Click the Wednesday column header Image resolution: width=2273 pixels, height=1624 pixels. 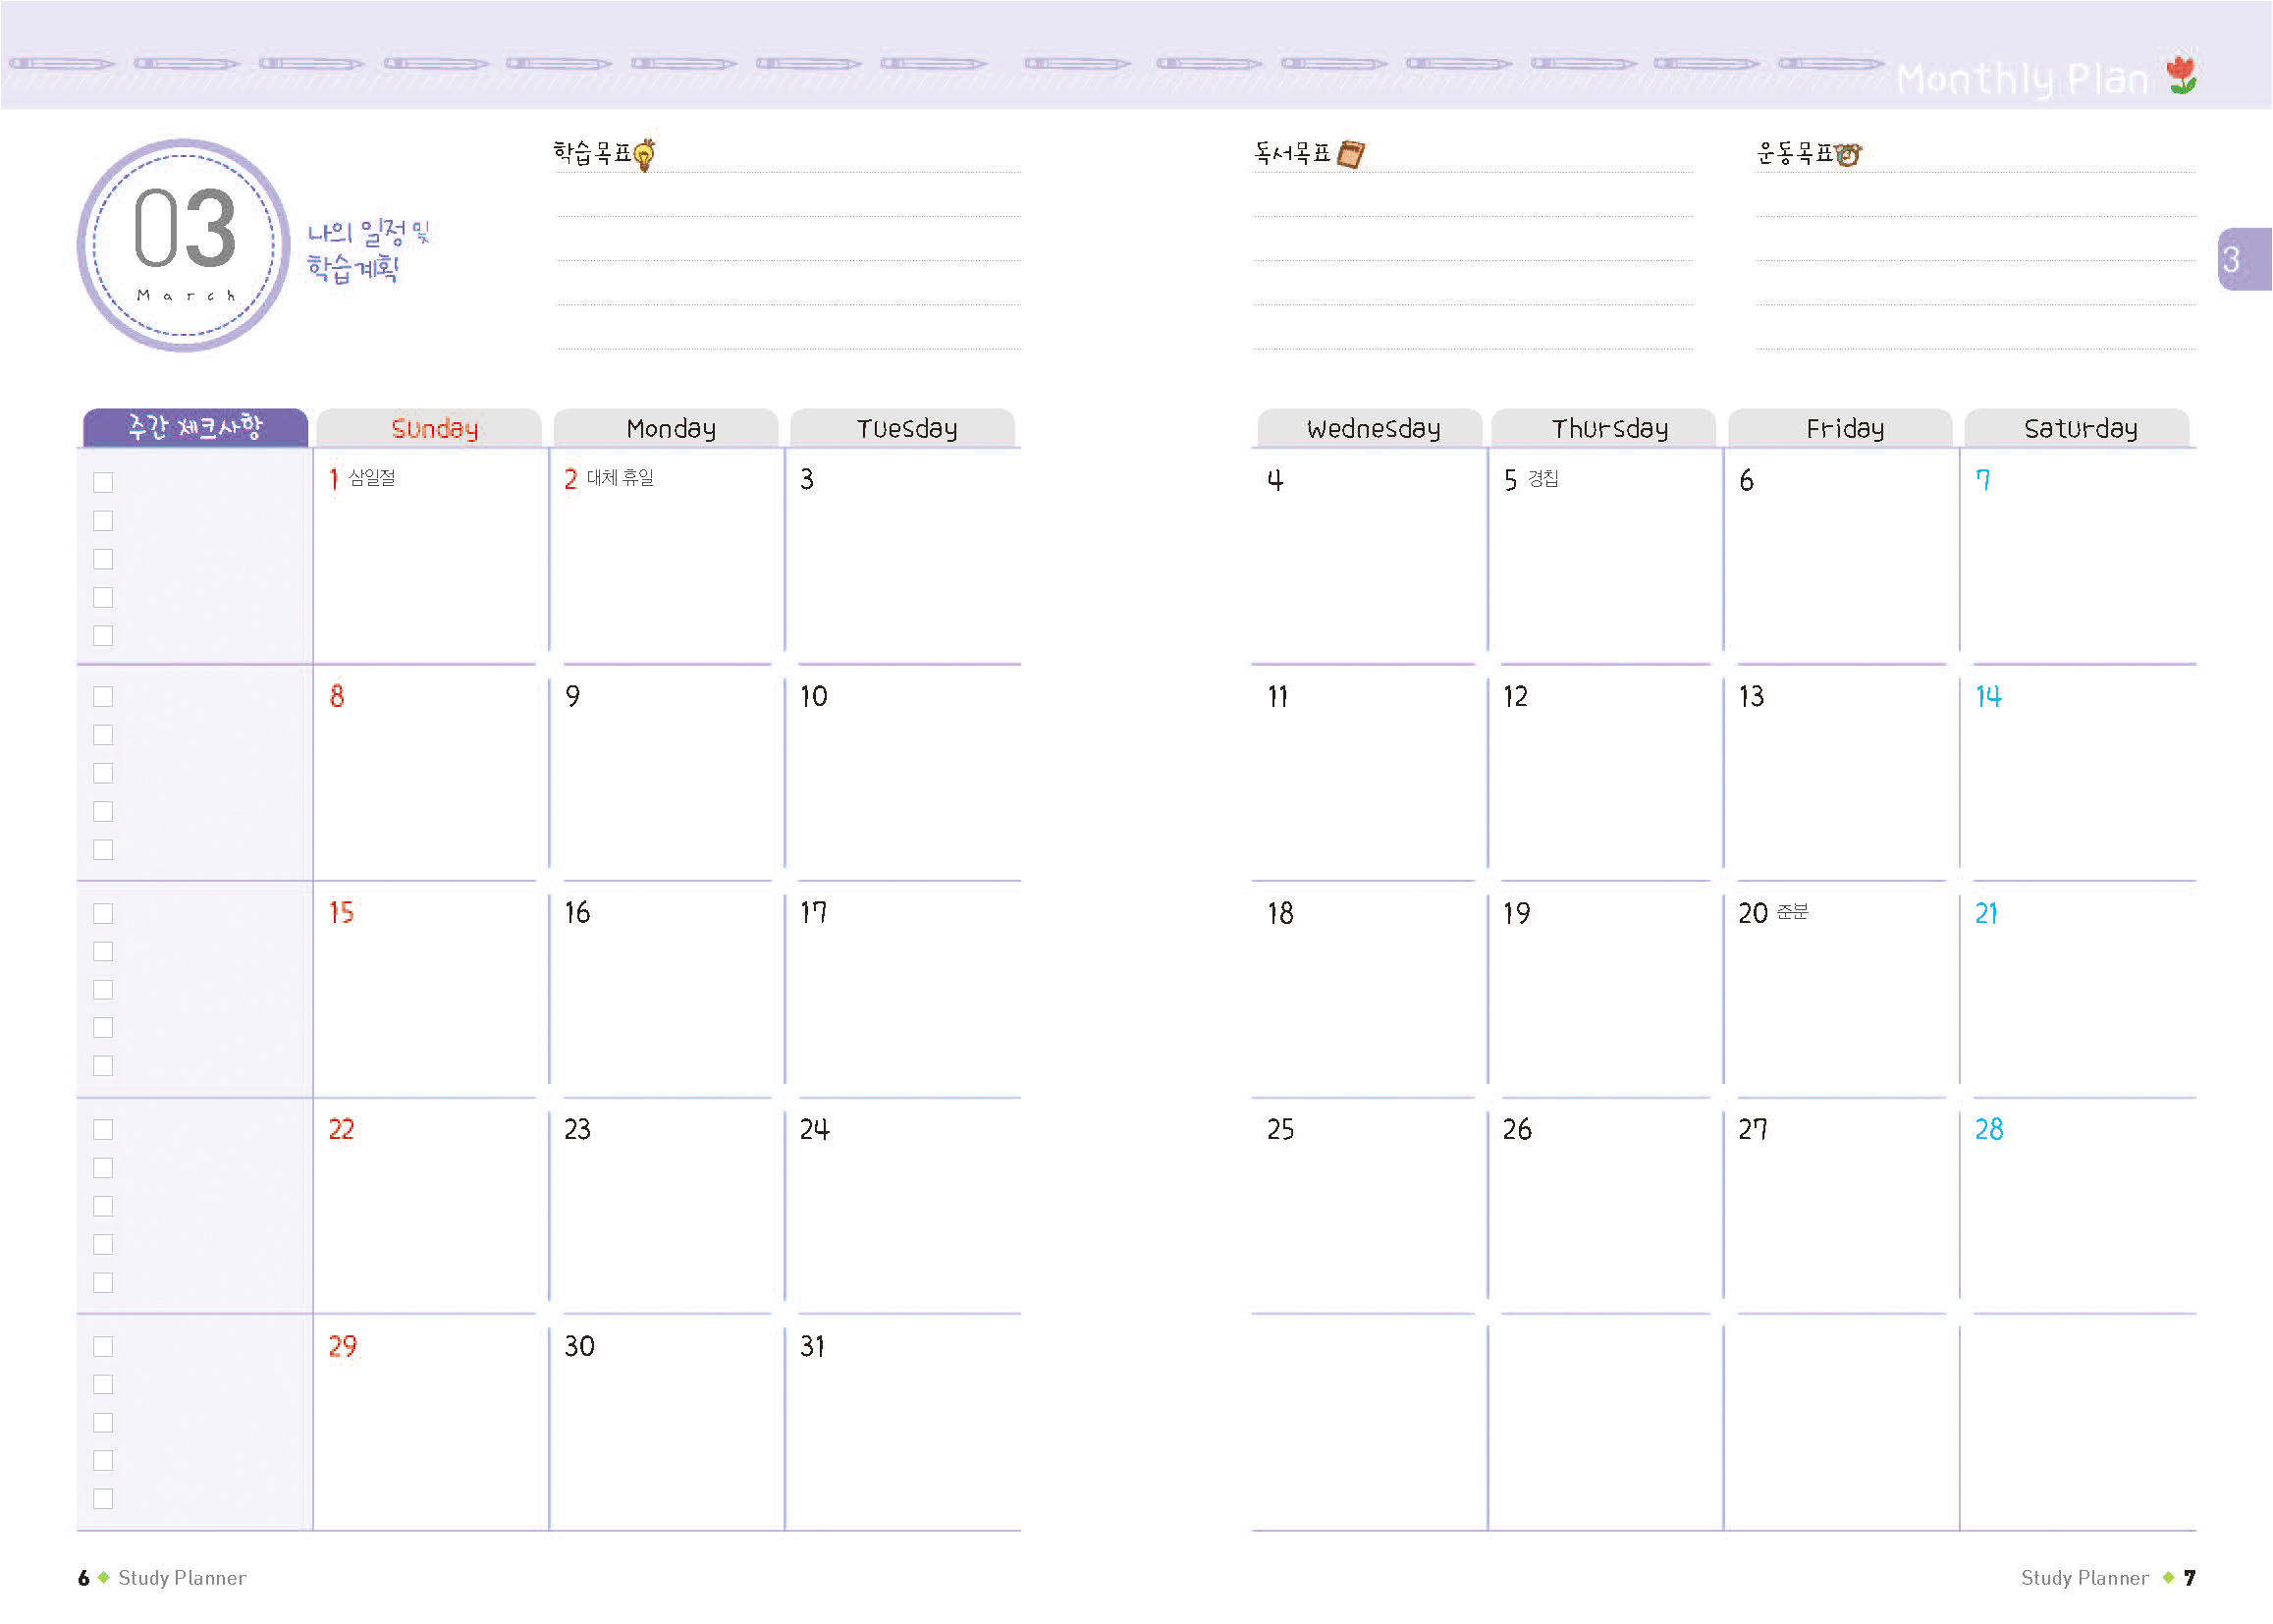1372,428
